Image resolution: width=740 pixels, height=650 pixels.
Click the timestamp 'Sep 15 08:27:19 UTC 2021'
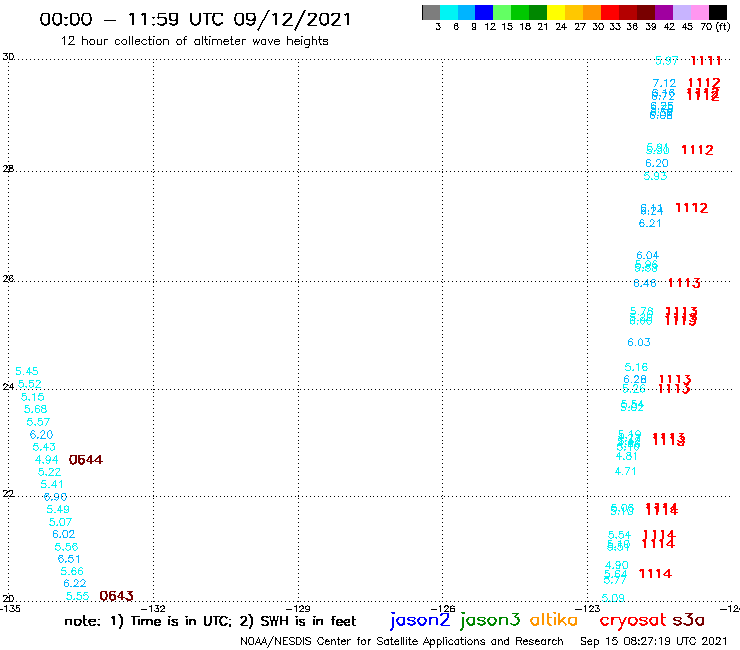pos(654,641)
